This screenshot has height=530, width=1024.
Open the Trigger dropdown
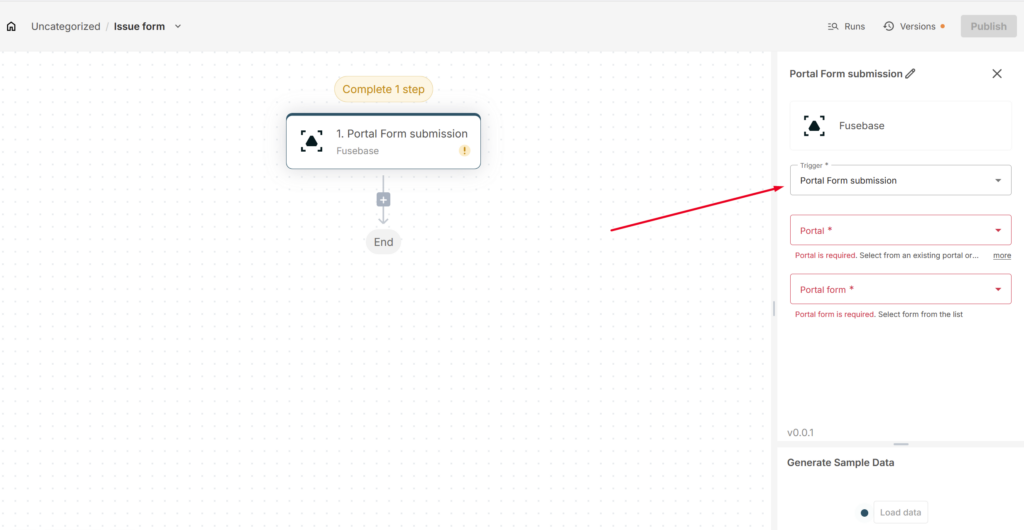(901, 180)
